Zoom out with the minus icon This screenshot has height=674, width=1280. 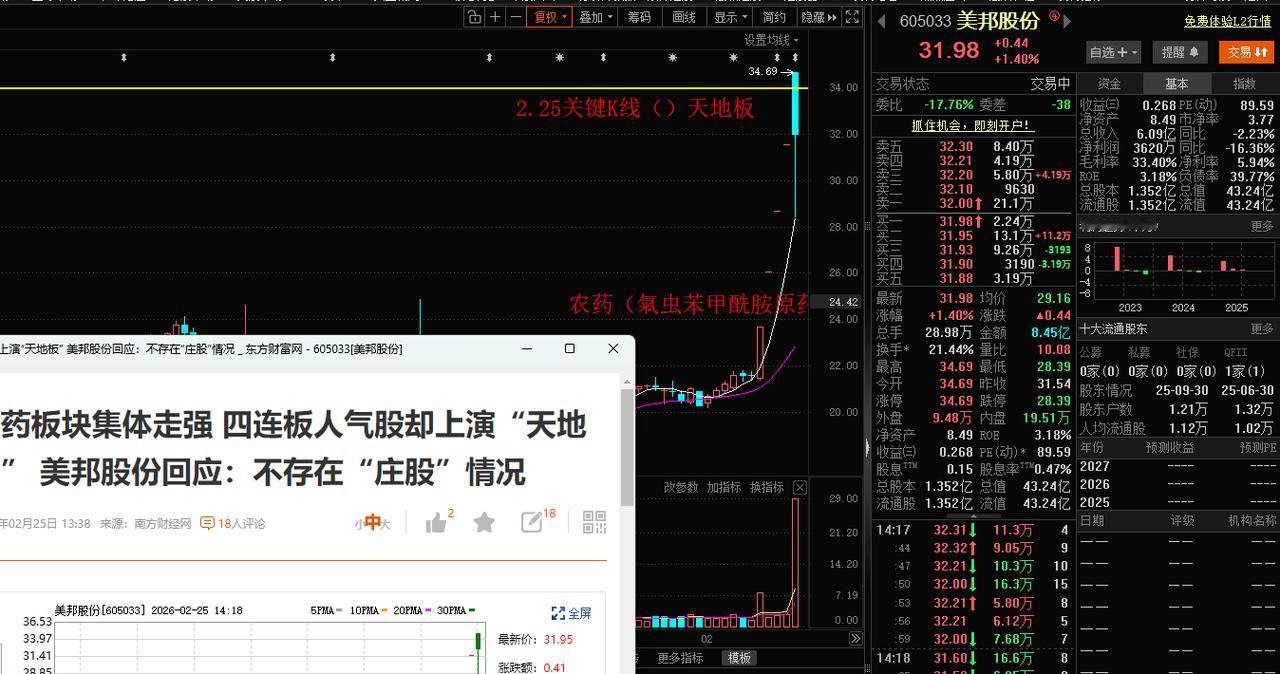point(514,17)
